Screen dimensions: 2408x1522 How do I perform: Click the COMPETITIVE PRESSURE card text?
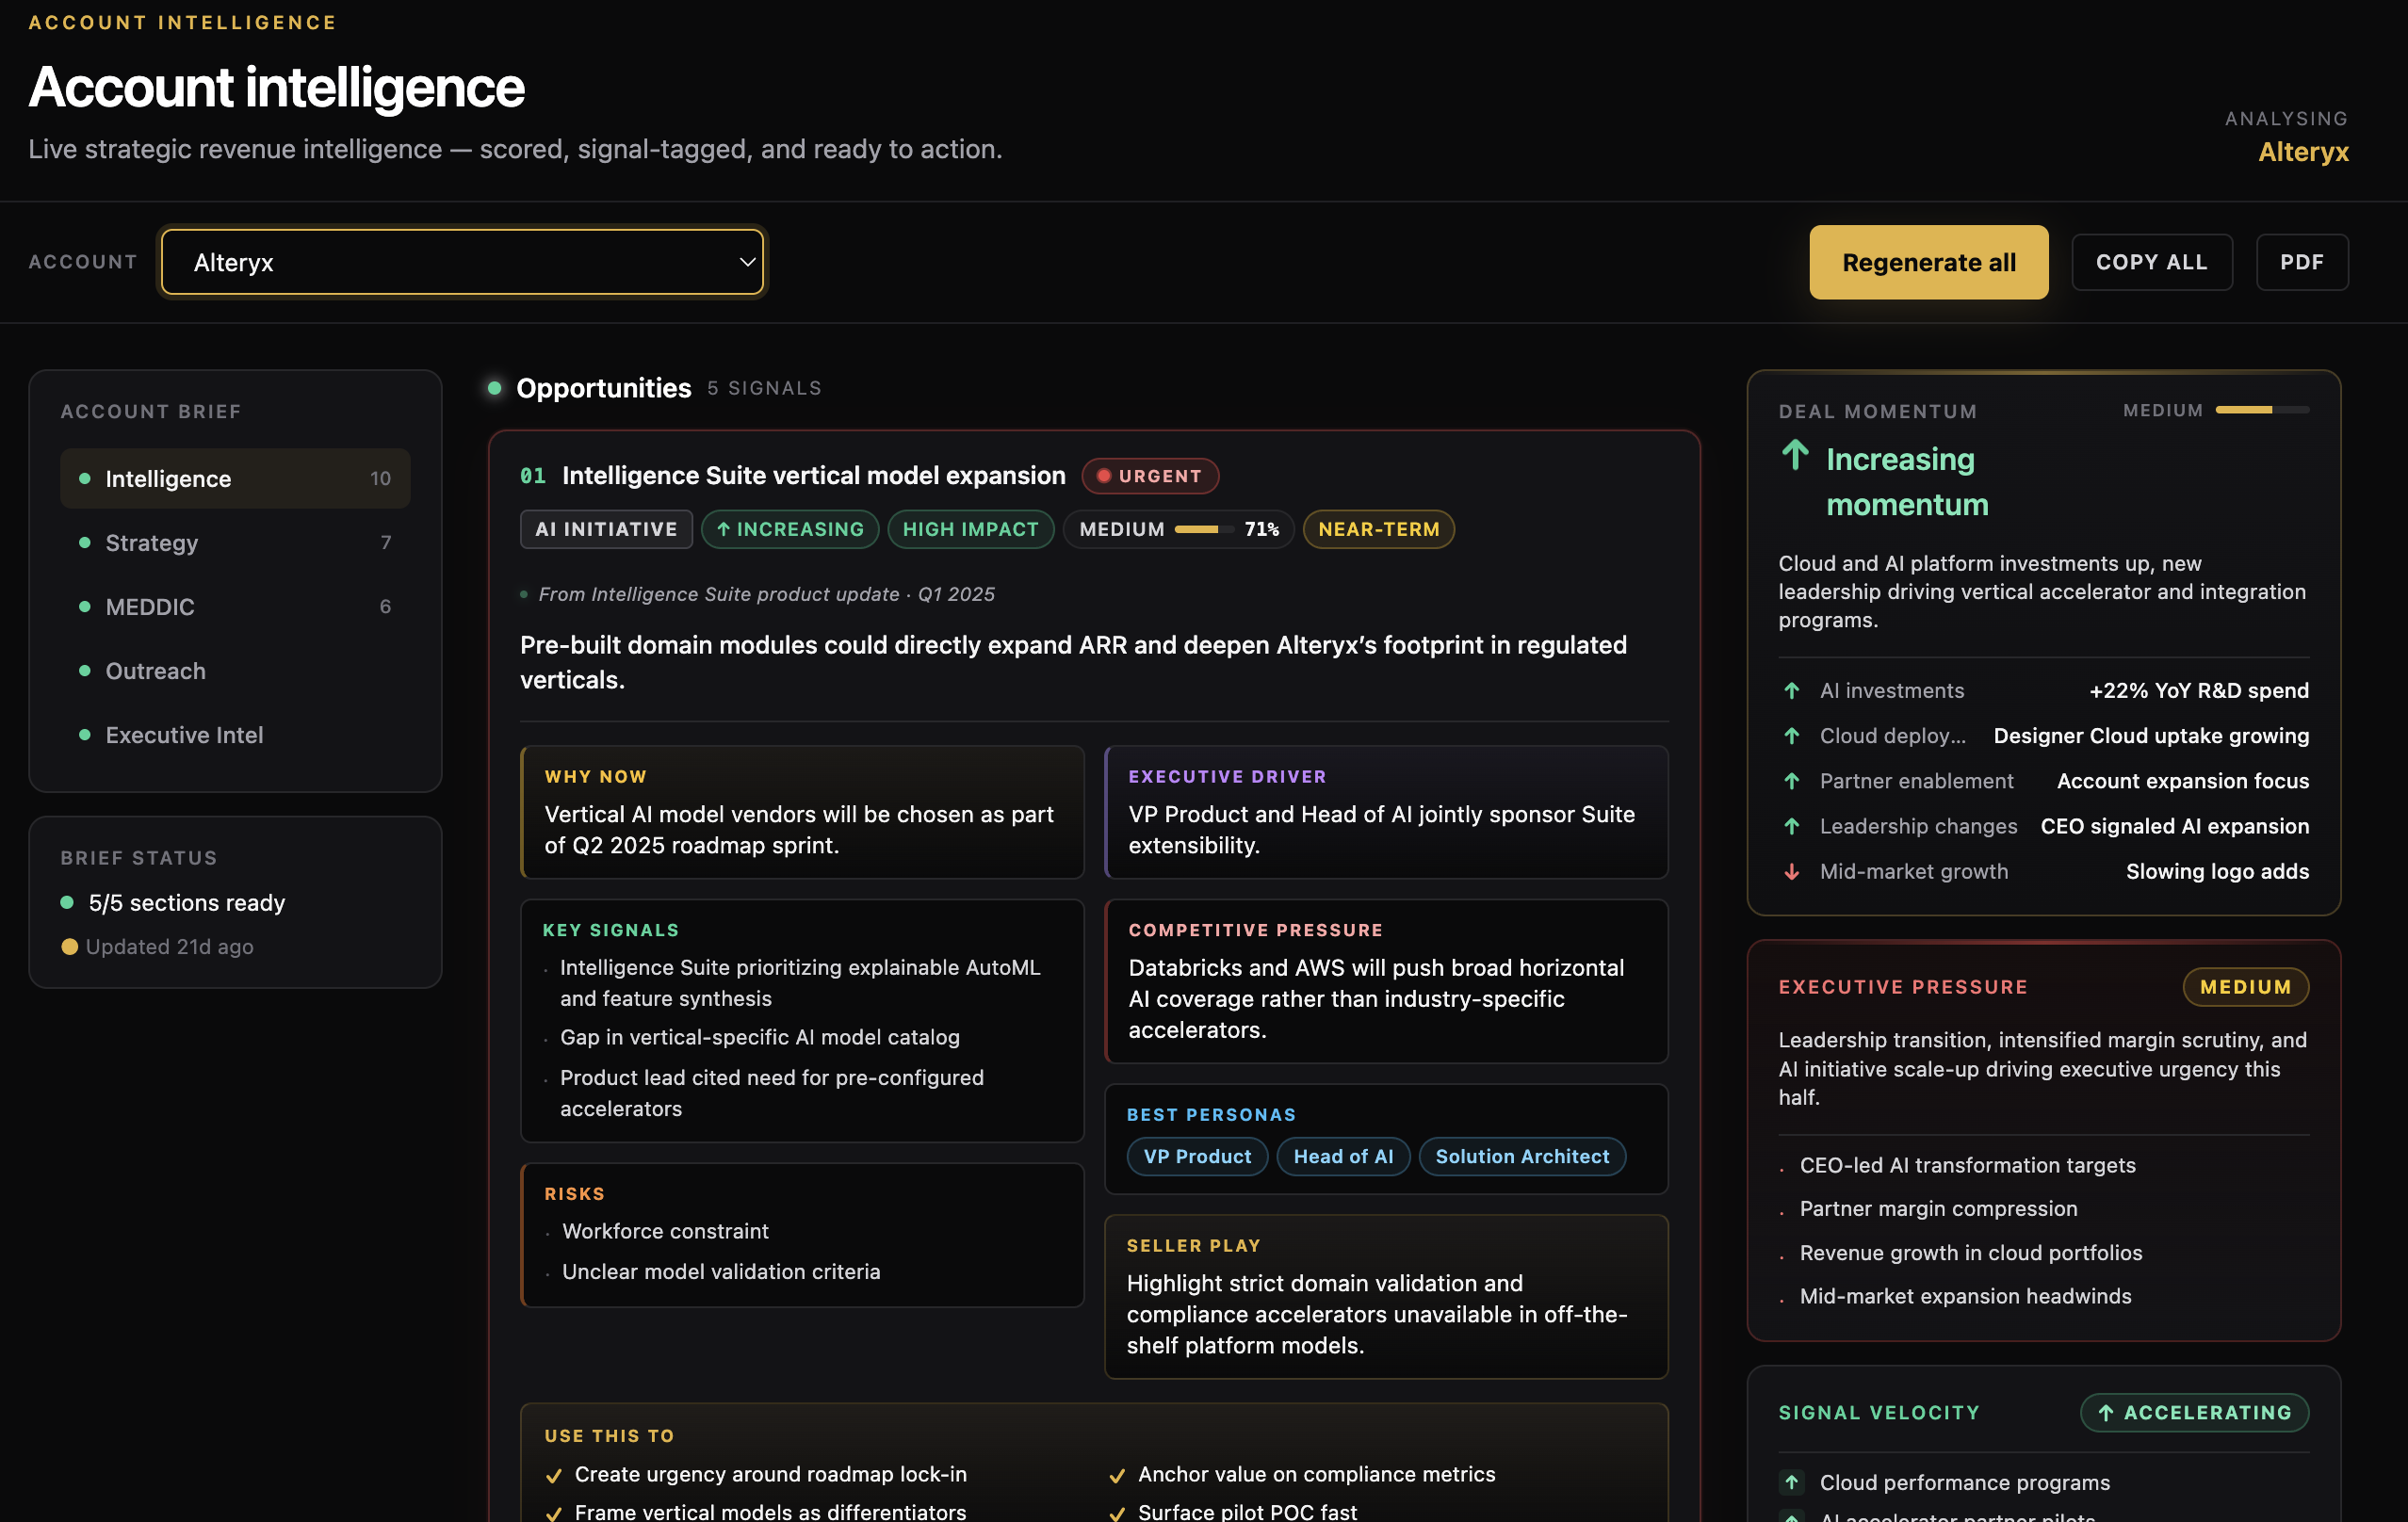(1376, 998)
